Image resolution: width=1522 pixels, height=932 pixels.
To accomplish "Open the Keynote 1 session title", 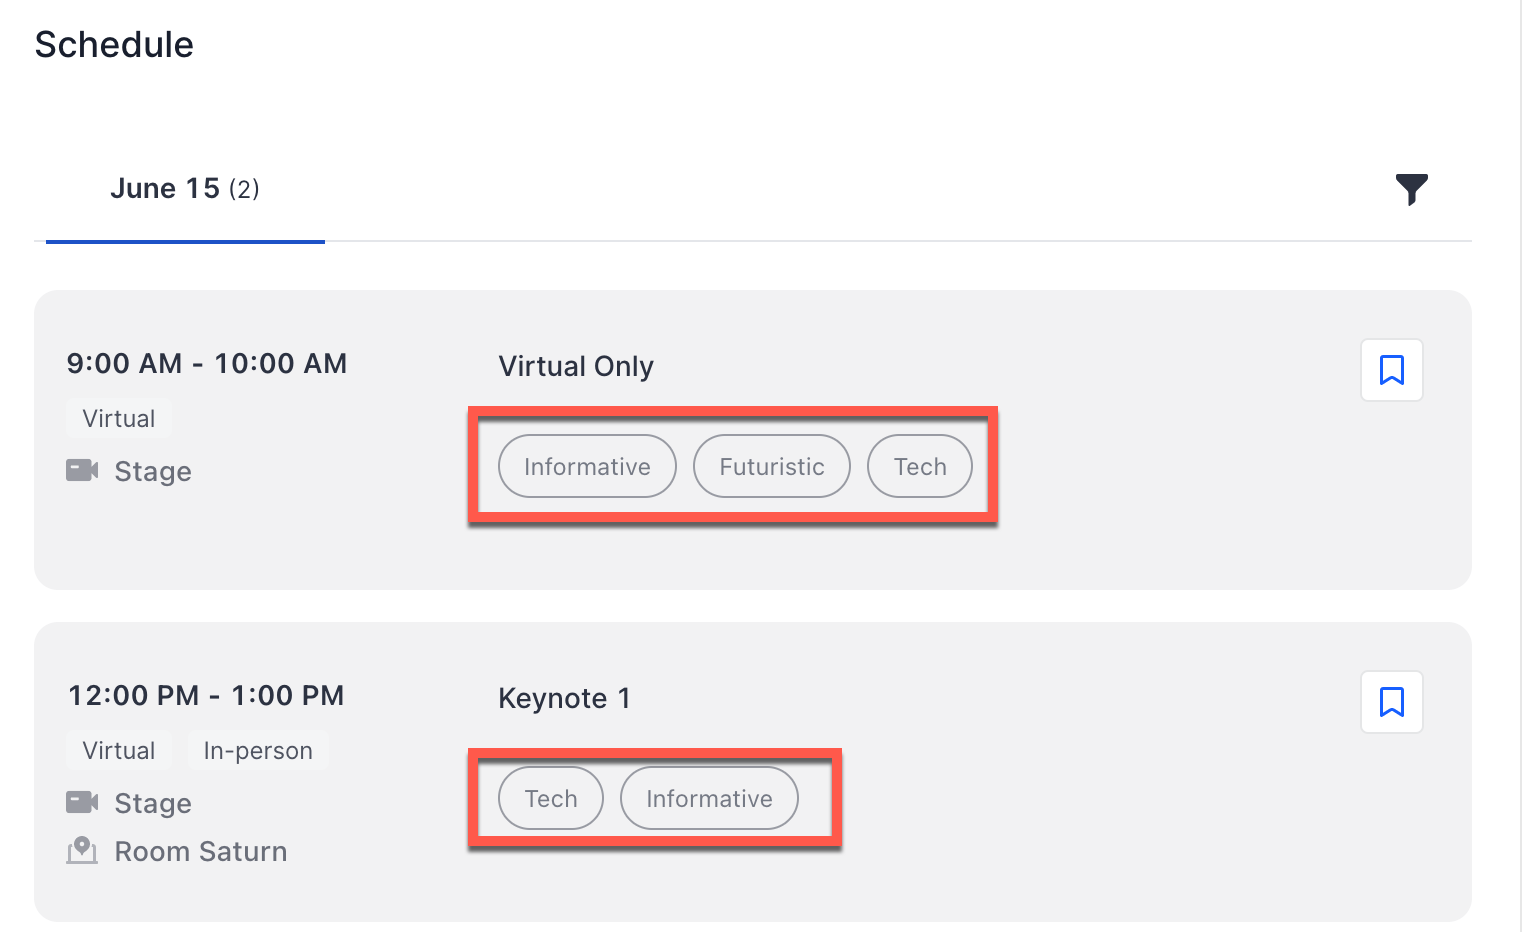I will coord(564,698).
